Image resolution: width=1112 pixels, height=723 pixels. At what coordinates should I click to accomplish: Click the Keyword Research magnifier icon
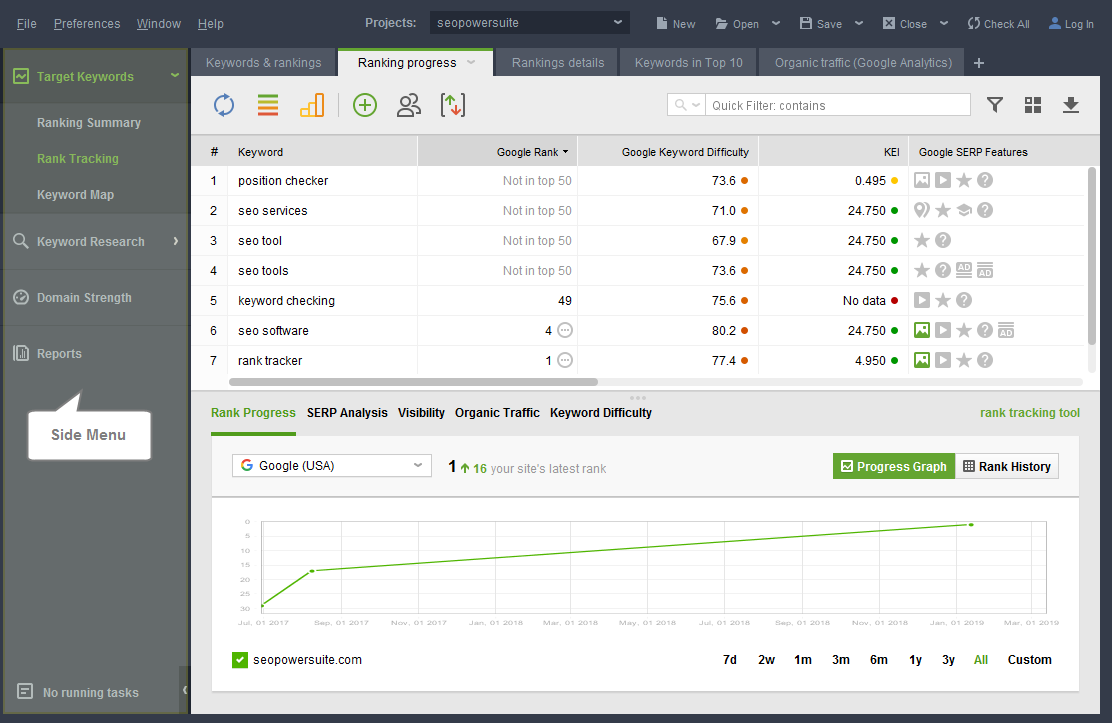click(21, 241)
